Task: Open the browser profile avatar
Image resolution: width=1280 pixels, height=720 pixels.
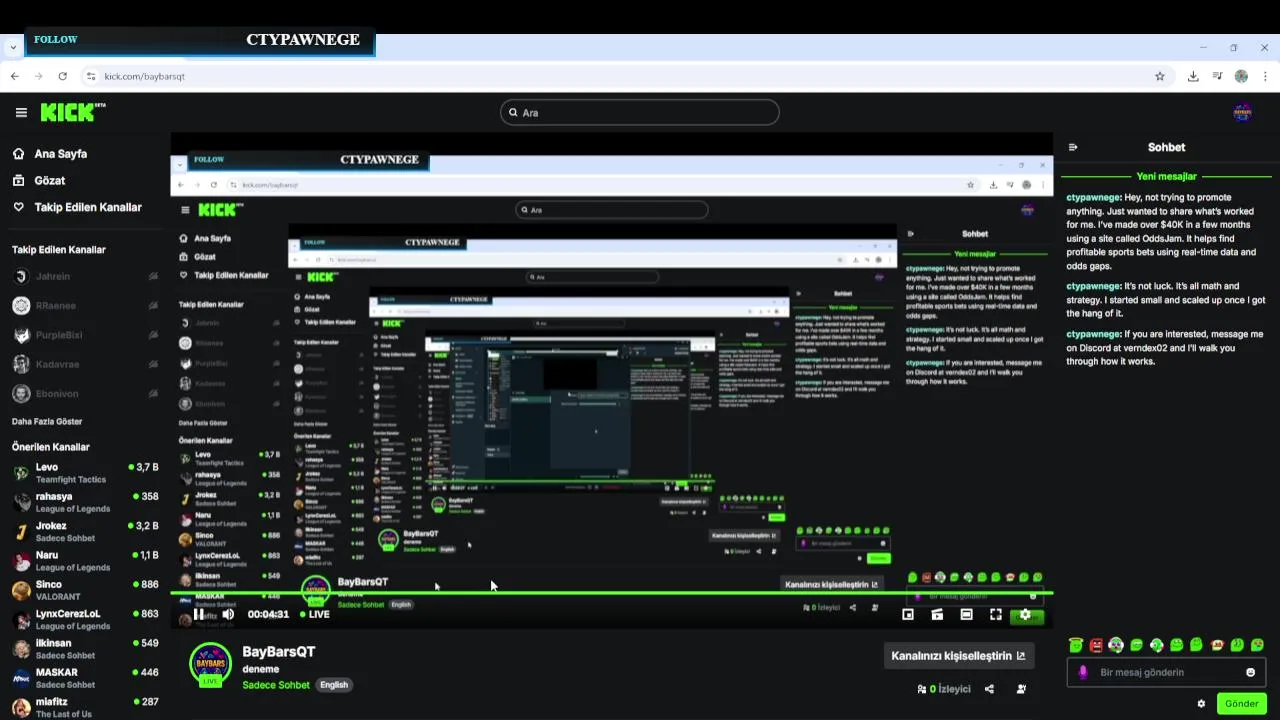Action: click(1241, 76)
